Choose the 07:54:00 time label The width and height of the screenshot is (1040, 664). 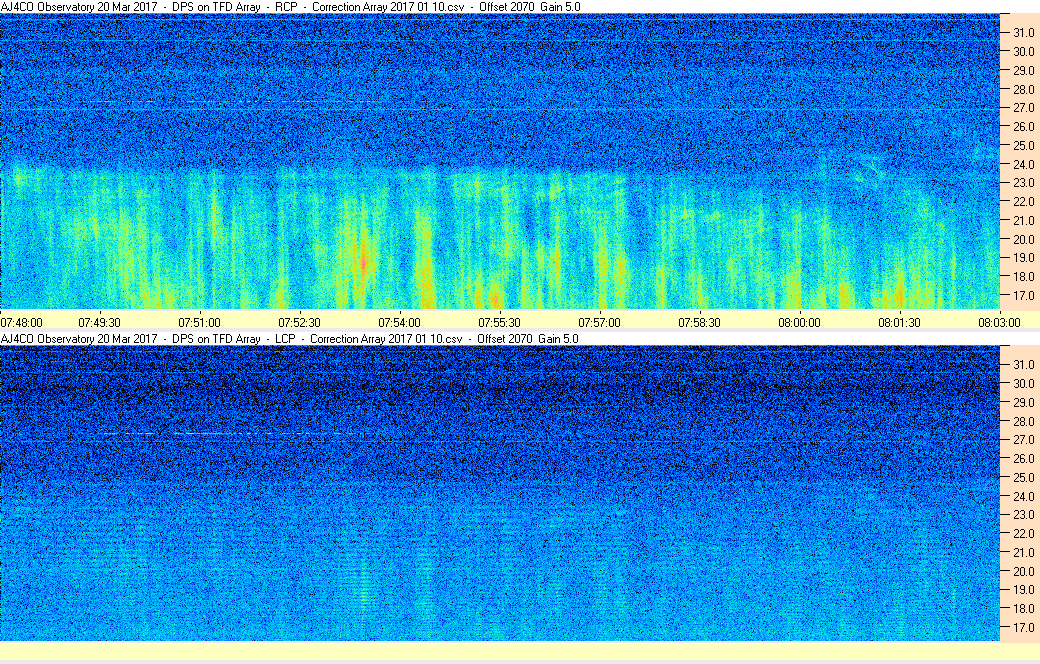tap(399, 322)
